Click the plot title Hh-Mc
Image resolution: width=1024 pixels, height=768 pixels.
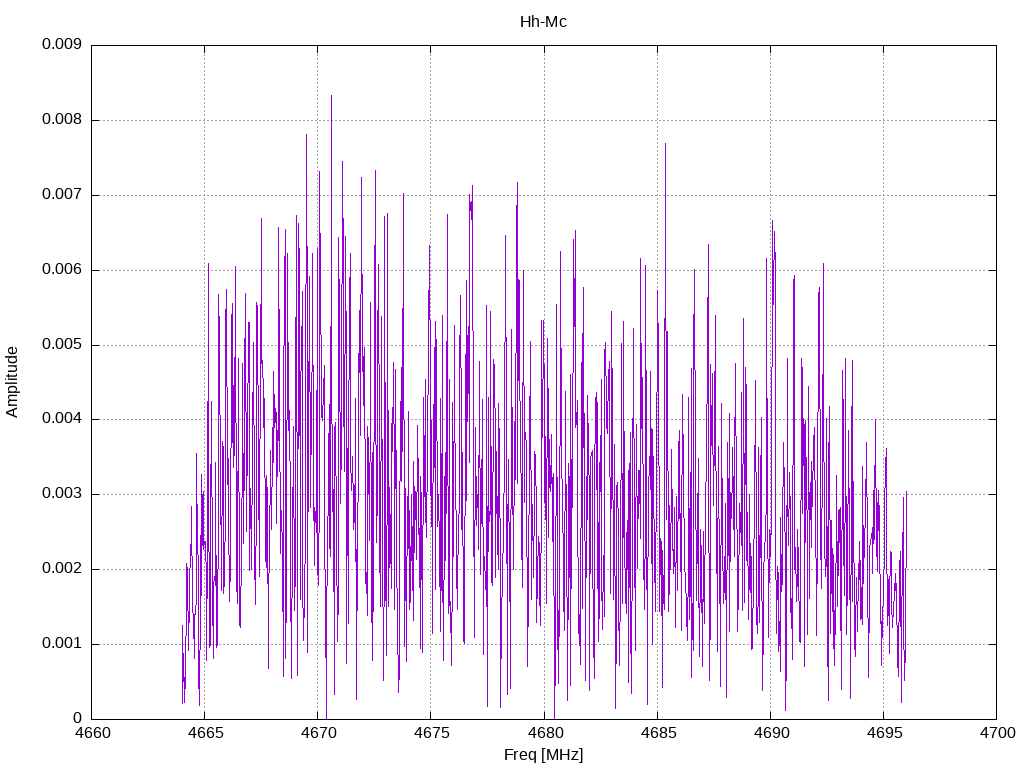click(543, 22)
